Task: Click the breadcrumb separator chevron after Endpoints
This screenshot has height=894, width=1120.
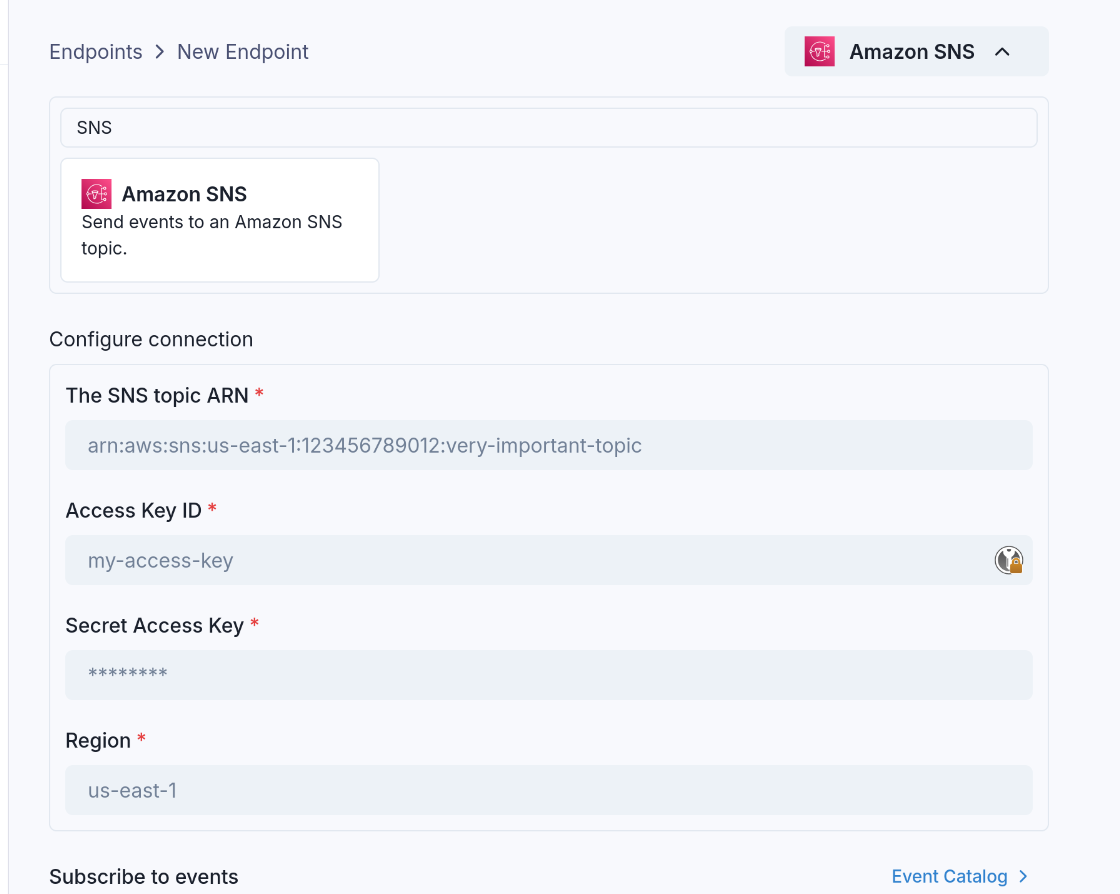Action: point(160,52)
